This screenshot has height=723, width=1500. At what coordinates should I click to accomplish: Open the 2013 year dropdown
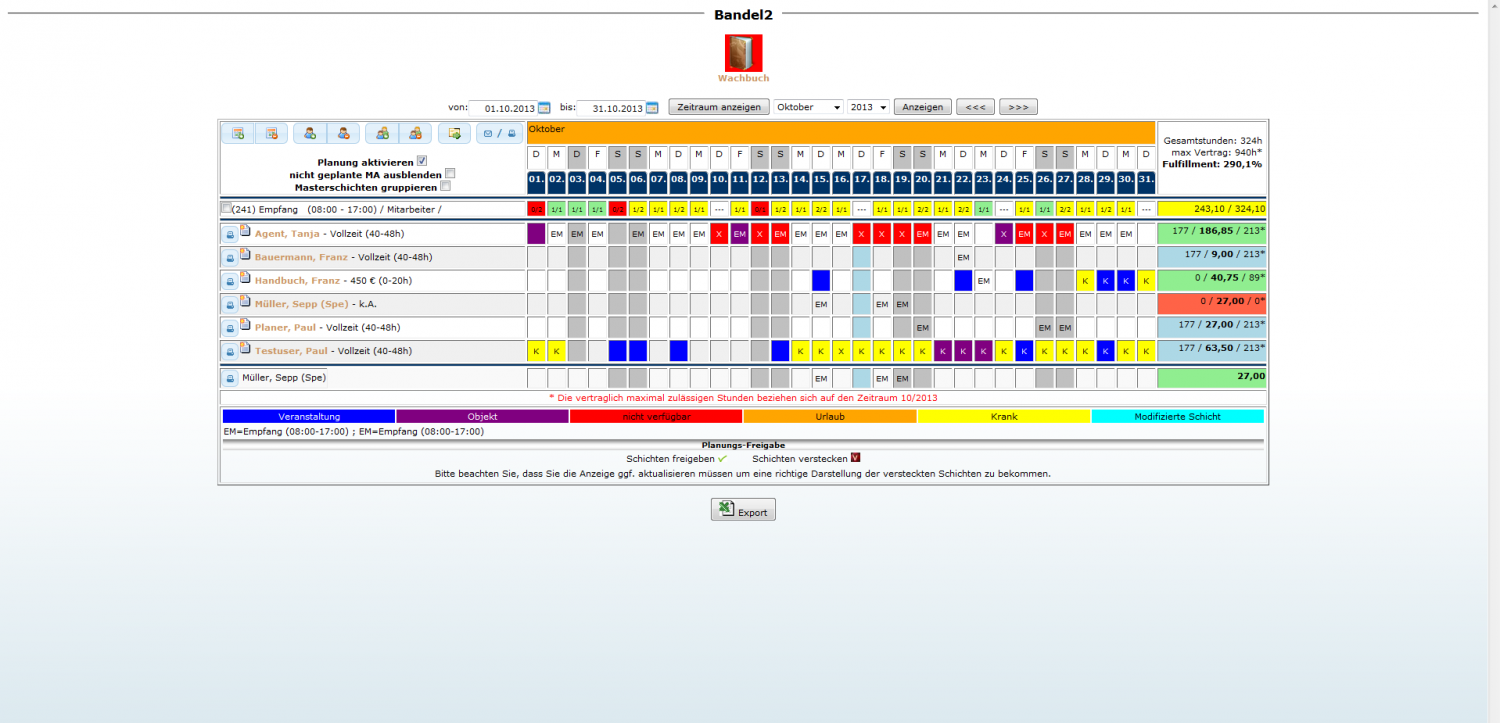868,107
